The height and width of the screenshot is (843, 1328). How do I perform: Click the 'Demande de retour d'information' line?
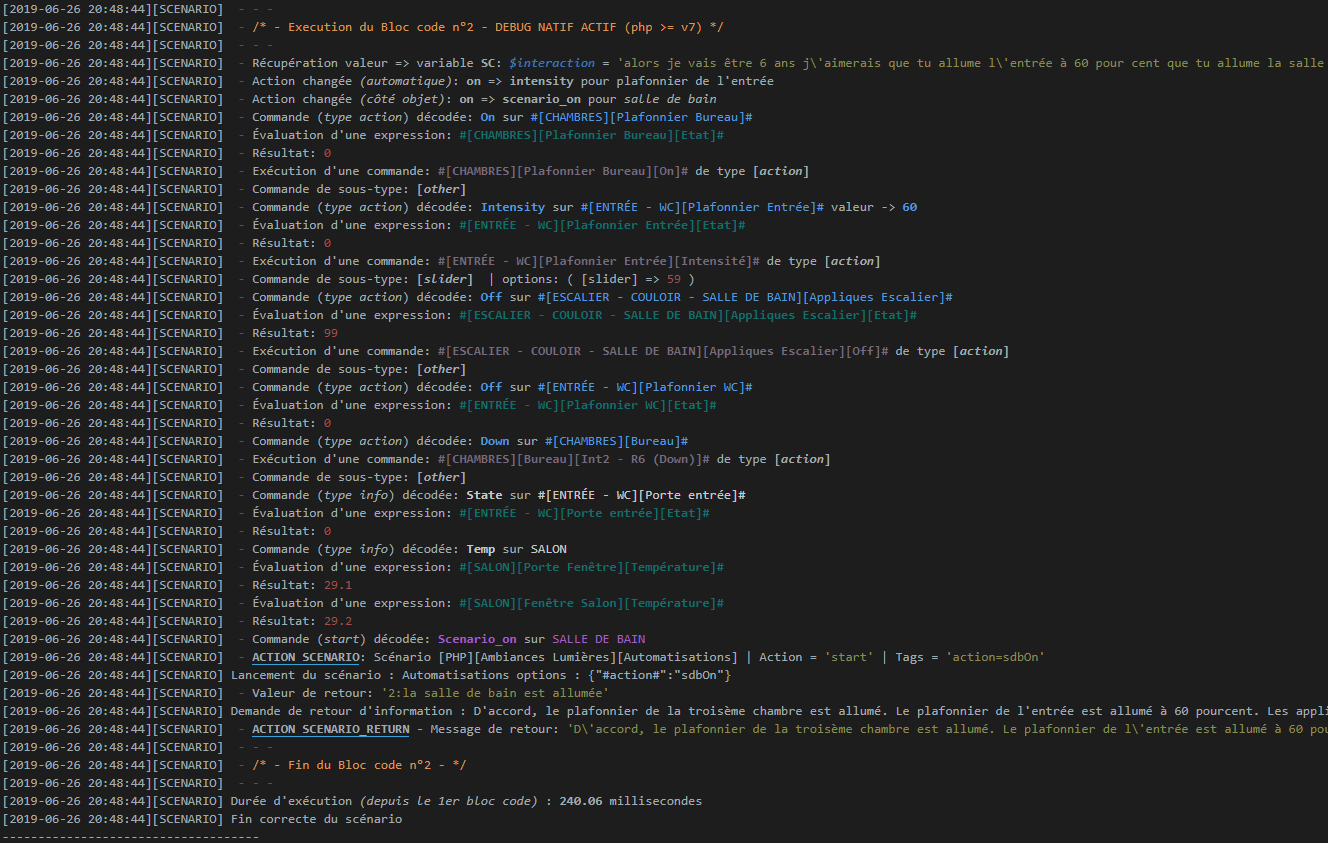point(779,711)
